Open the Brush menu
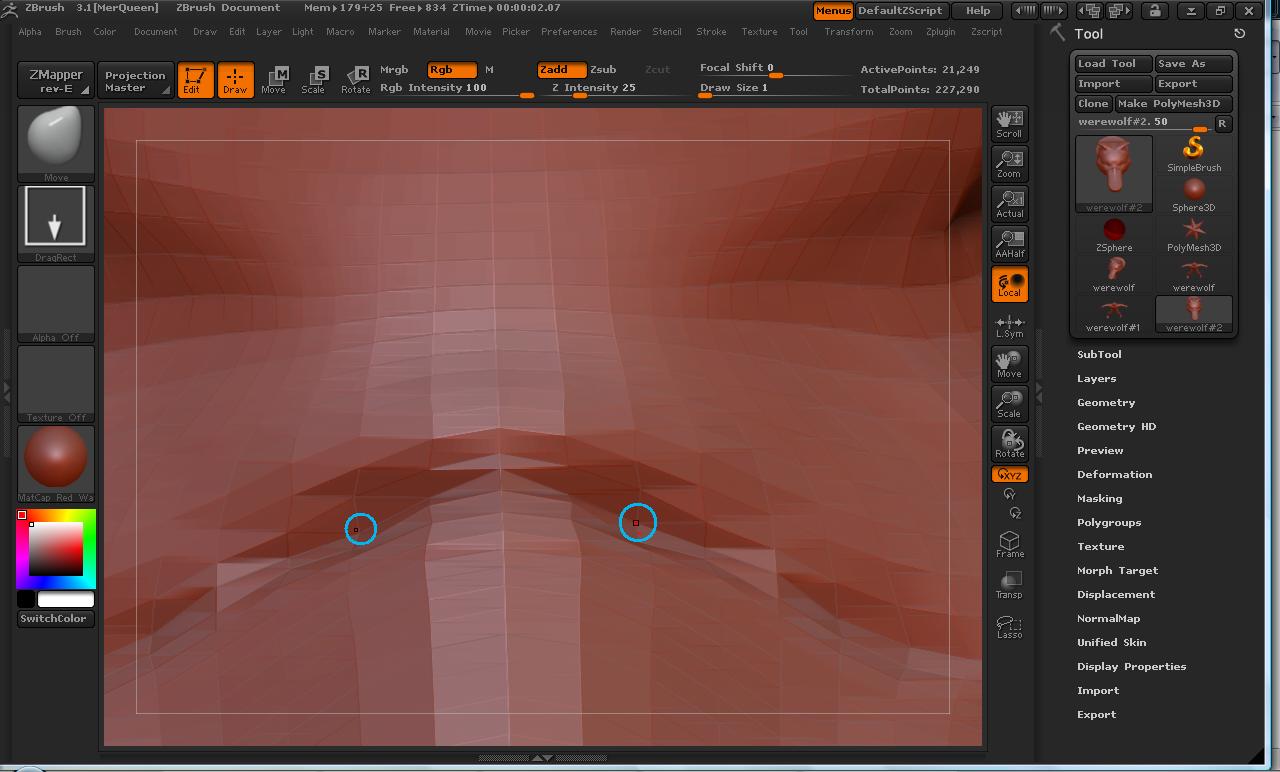Viewport: 1280px width, 772px height. [68, 31]
